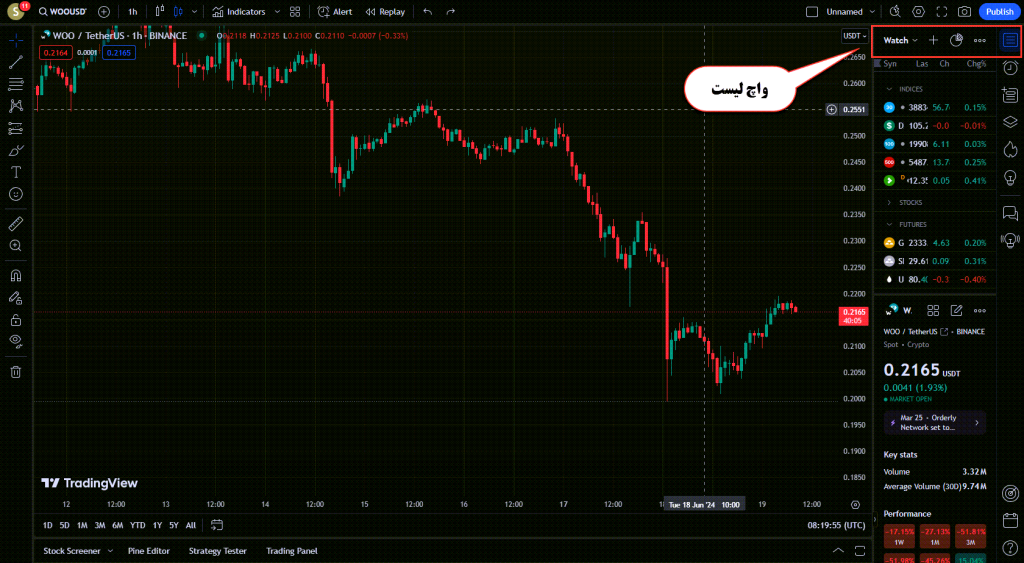Collapse the right widget bar arrow
Viewport: 1024px width, 563px height.
click(x=875, y=520)
